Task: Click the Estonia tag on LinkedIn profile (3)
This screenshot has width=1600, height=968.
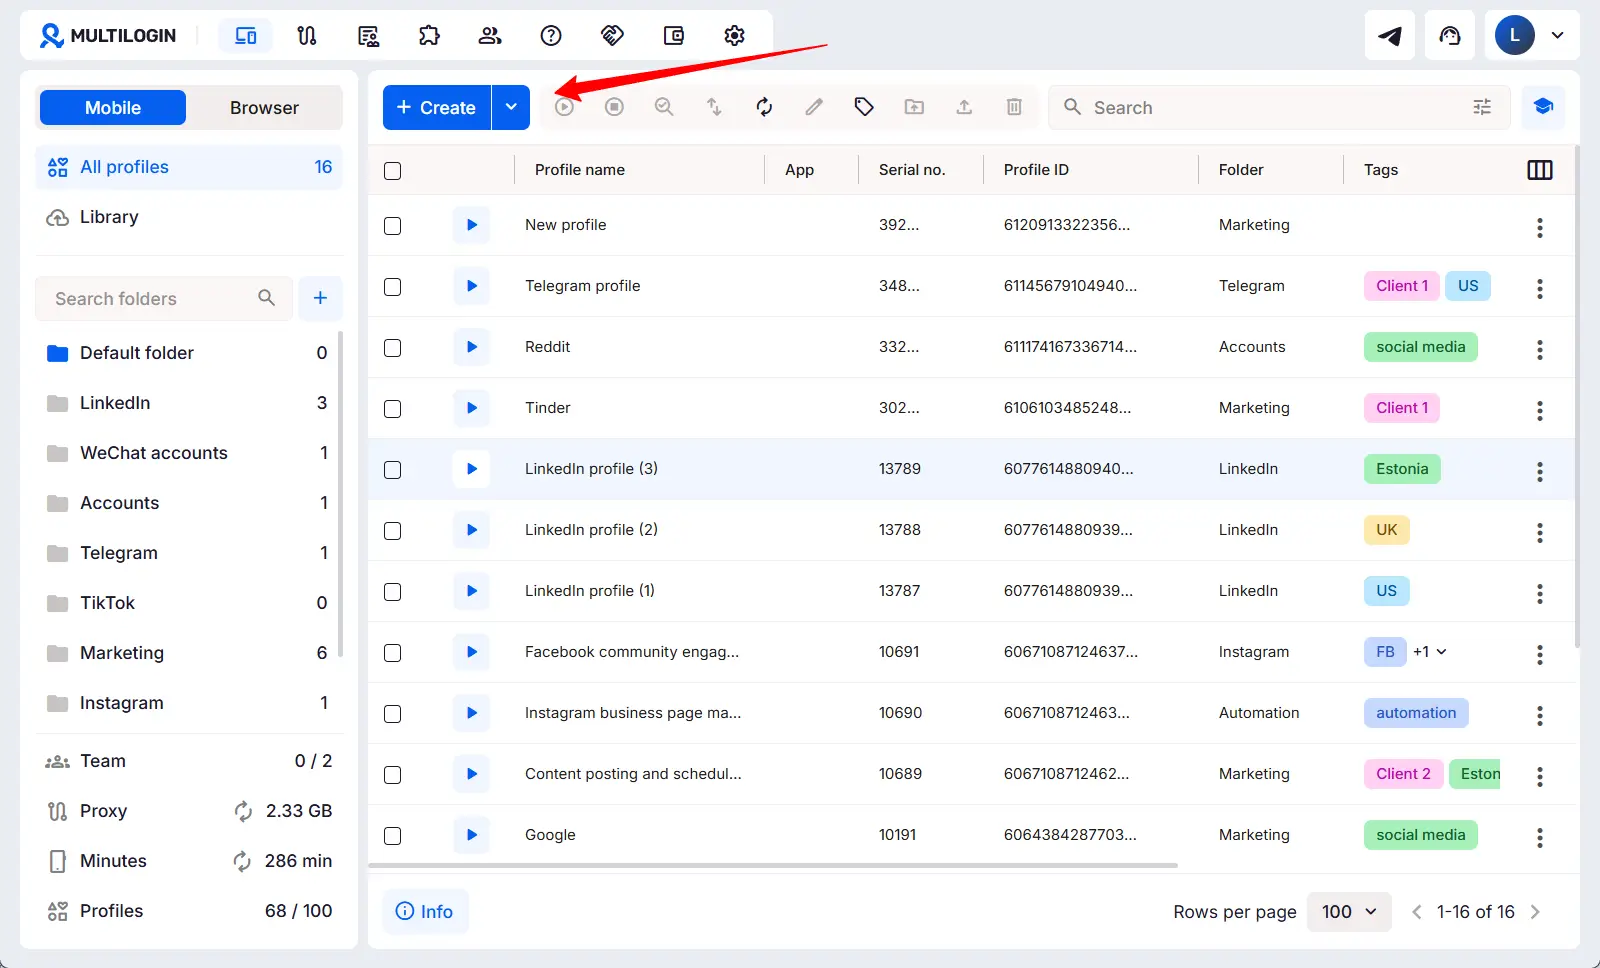Action: [x=1402, y=469]
